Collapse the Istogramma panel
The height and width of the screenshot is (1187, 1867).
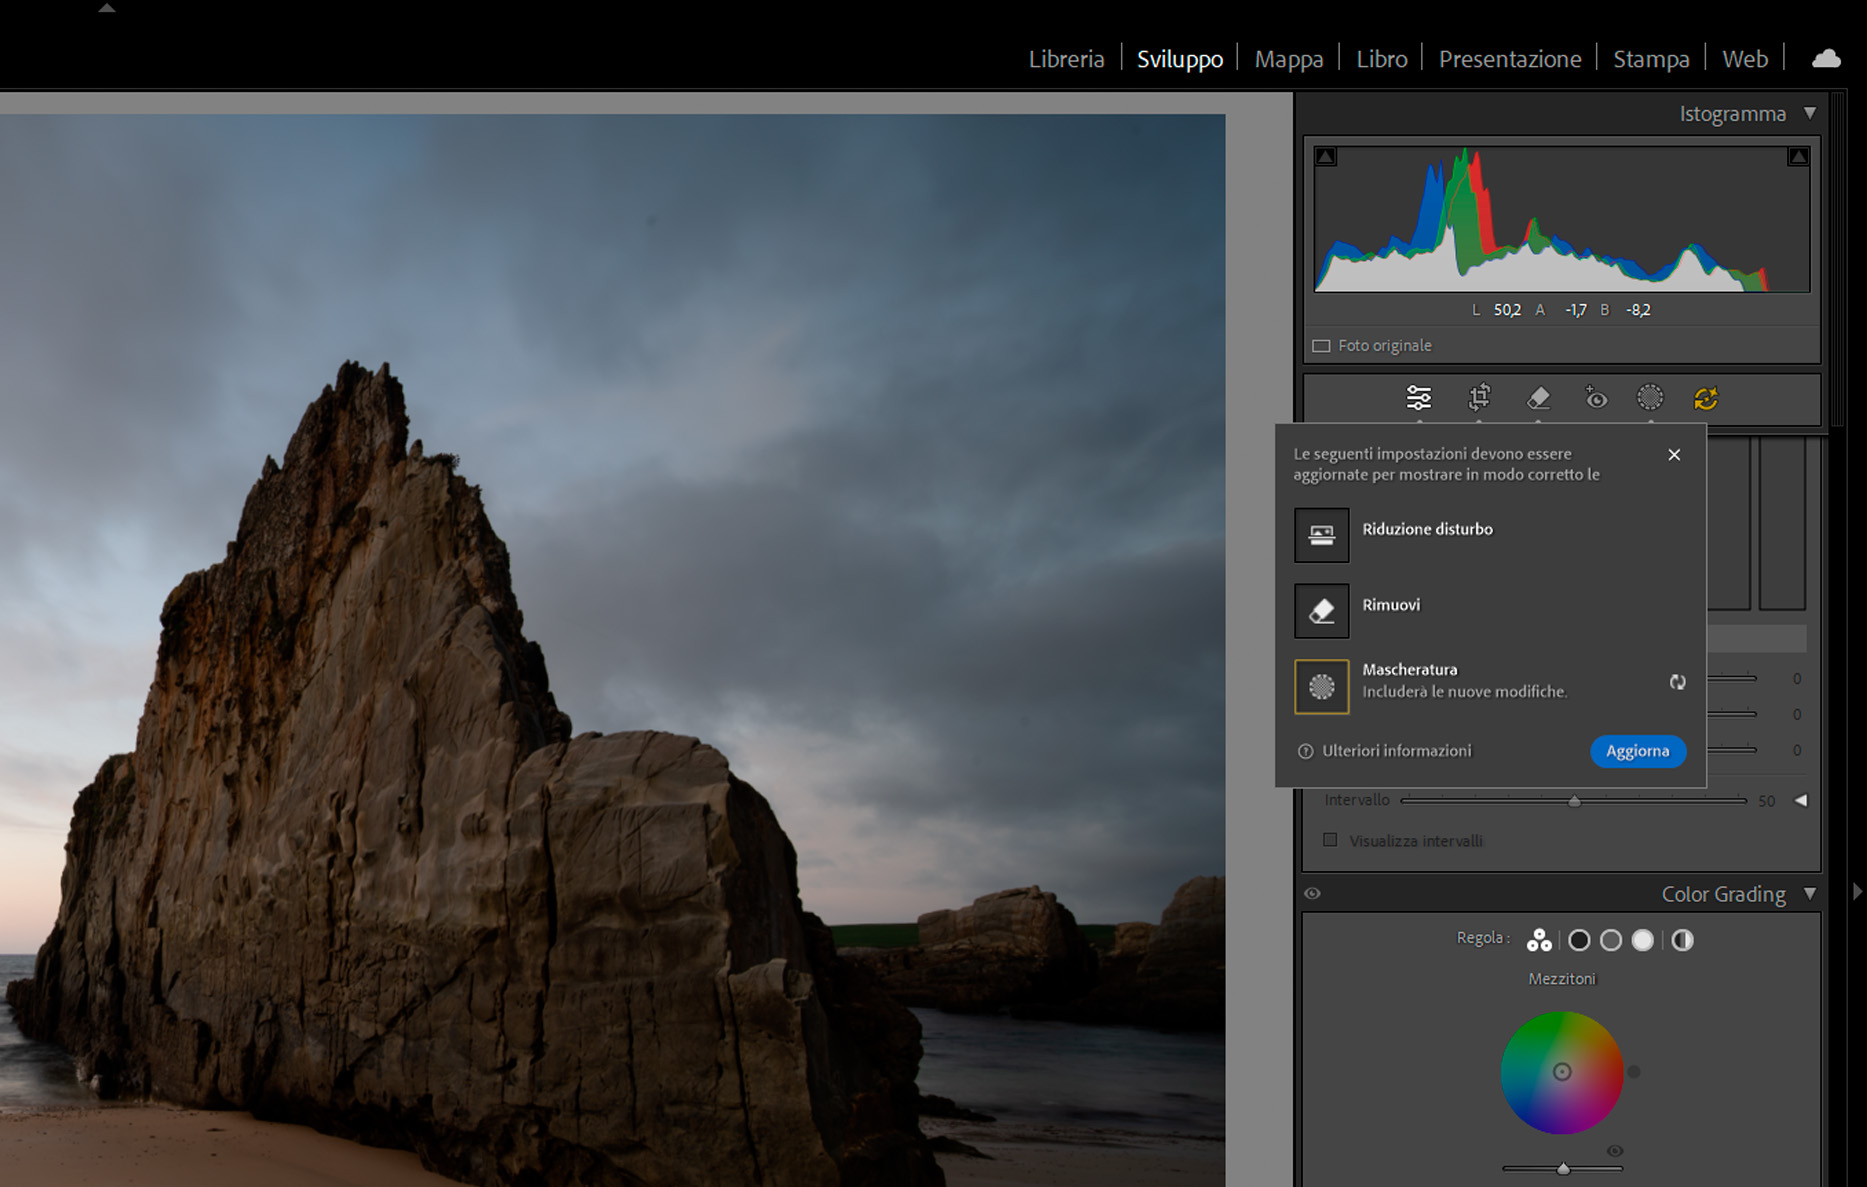[1810, 113]
